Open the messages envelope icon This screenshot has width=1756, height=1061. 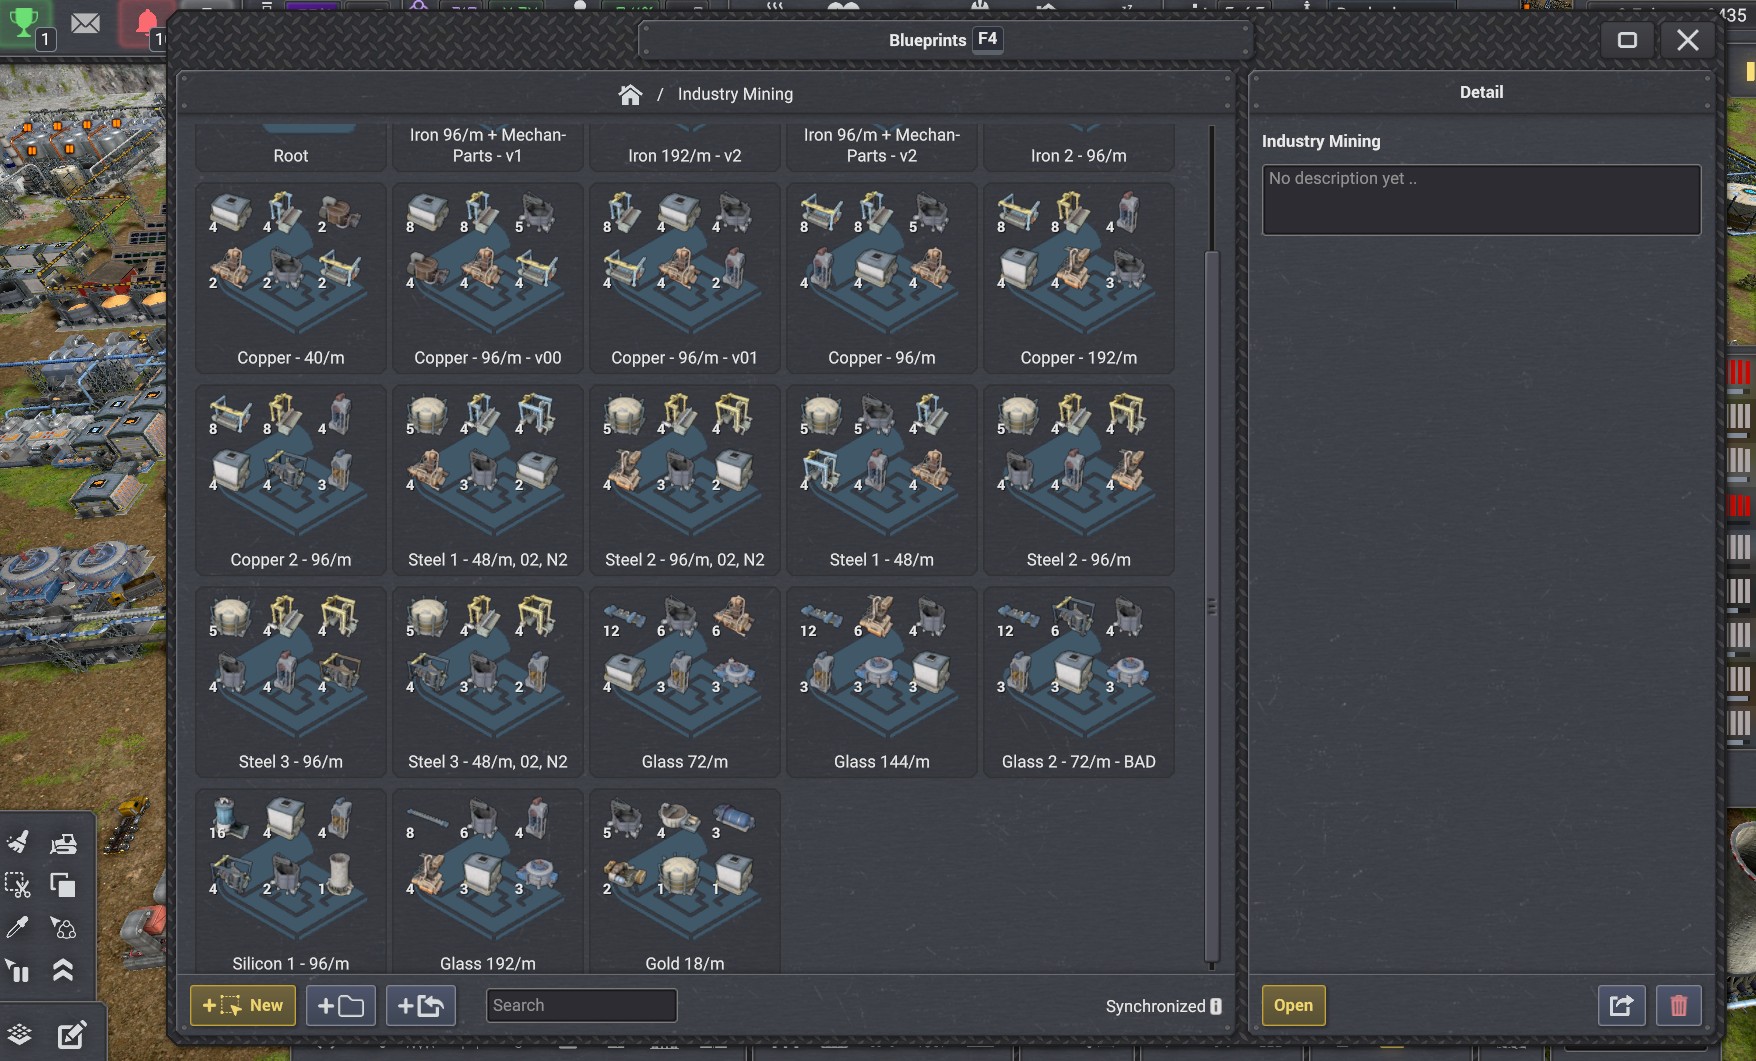click(x=86, y=23)
